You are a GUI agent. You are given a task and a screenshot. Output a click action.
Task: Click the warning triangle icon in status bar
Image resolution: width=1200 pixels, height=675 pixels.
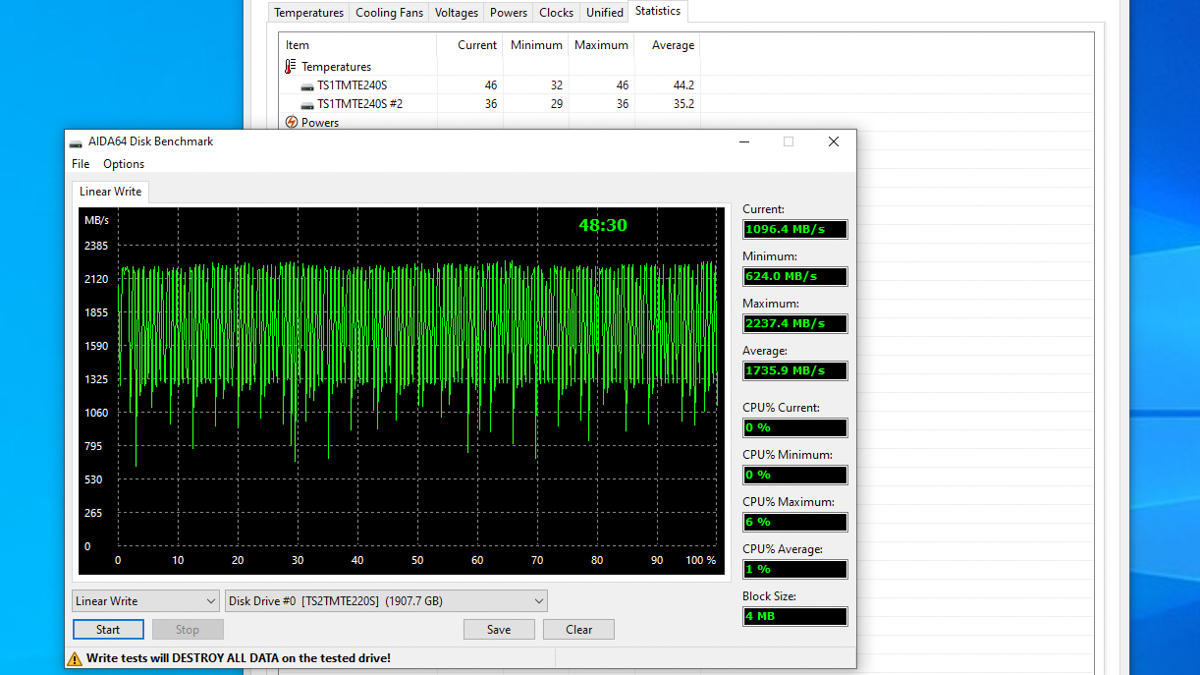coord(75,659)
